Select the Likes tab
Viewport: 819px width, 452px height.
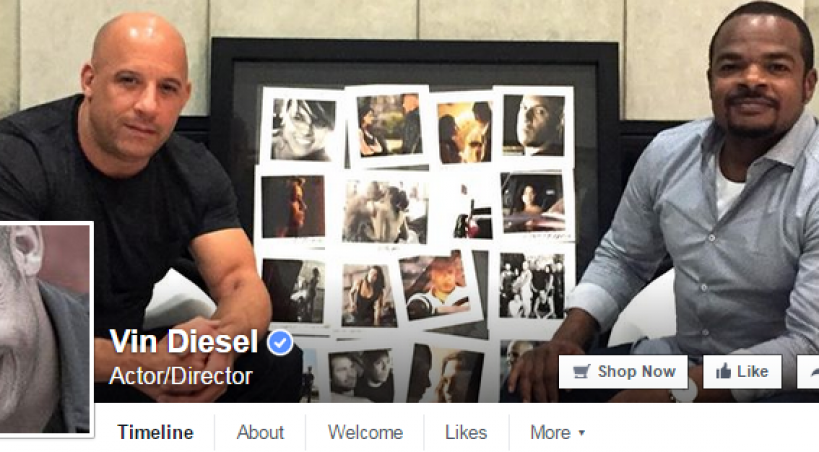(466, 433)
